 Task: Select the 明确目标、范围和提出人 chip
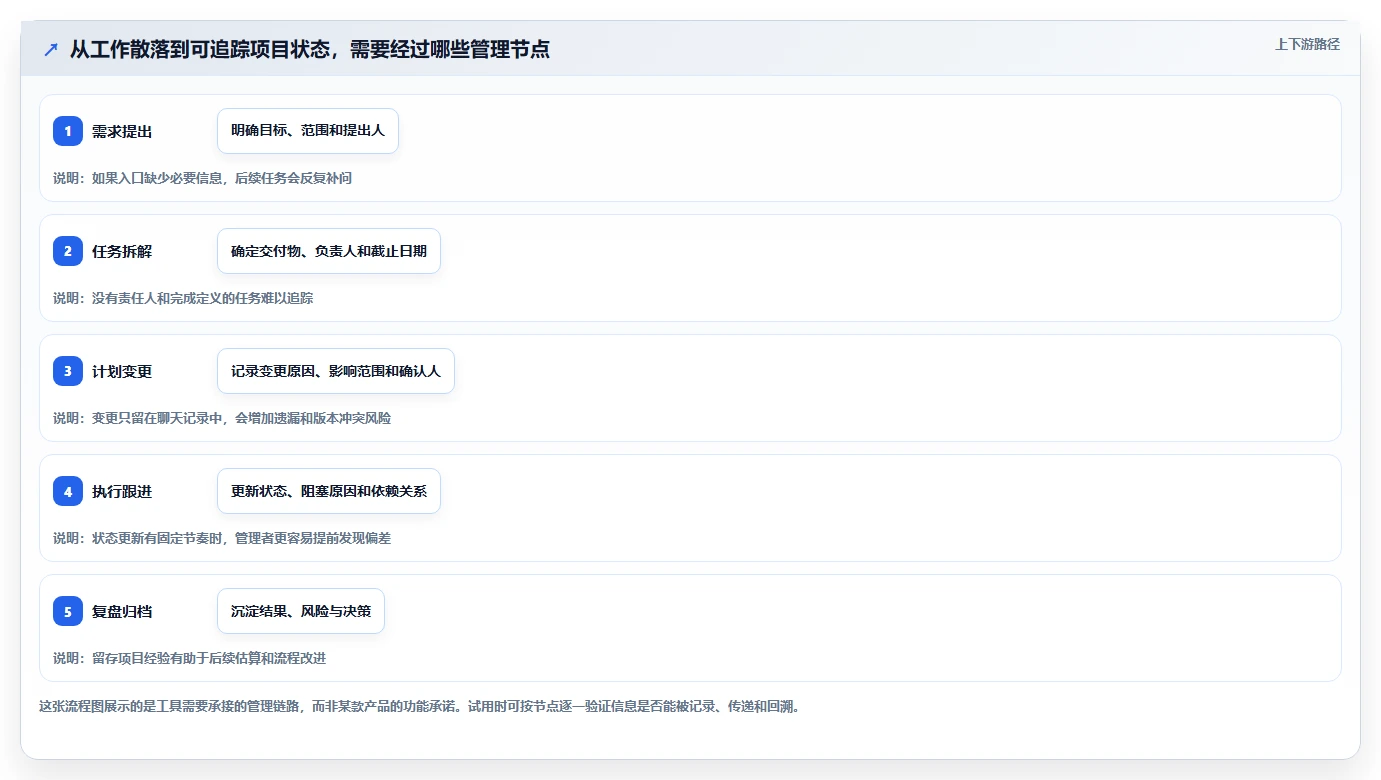tap(308, 131)
